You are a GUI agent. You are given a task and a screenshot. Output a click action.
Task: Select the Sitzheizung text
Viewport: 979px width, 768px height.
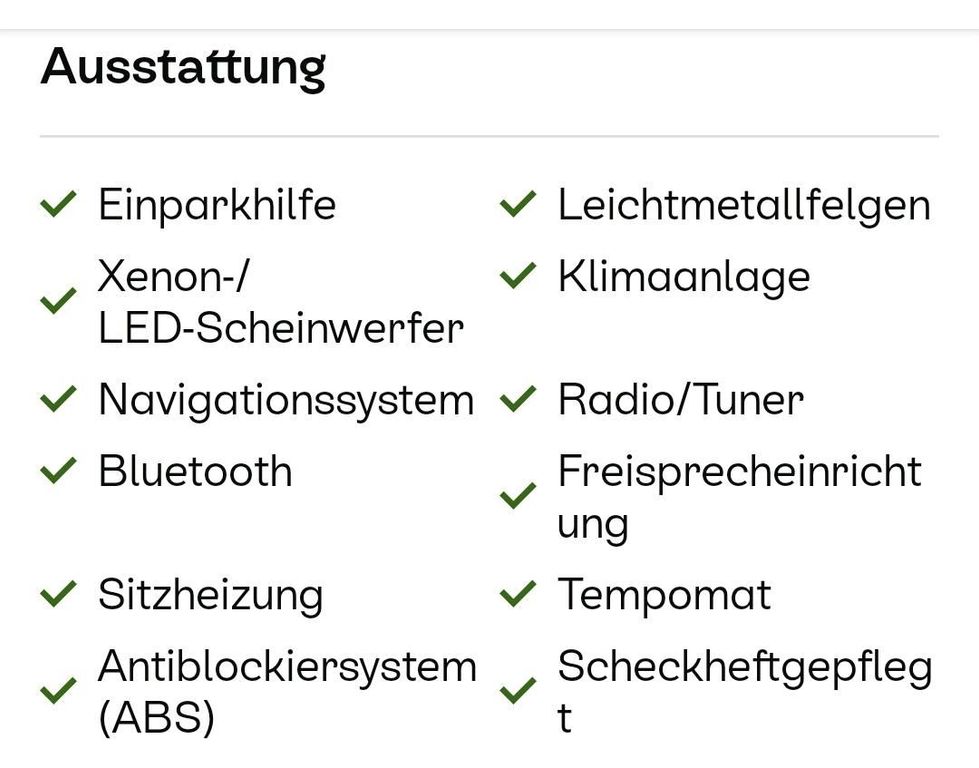tap(211, 595)
